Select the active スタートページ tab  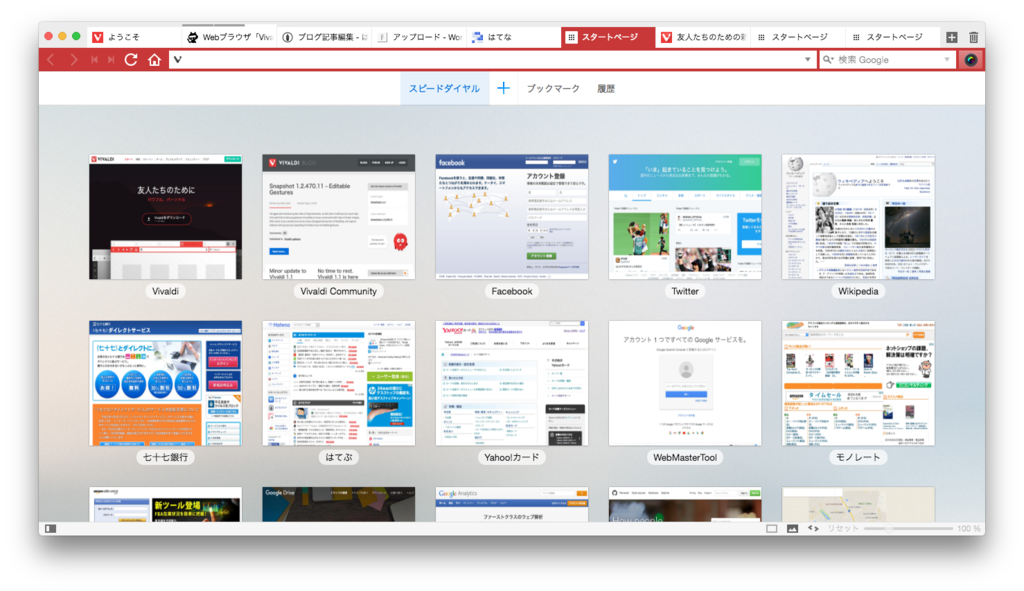point(608,37)
